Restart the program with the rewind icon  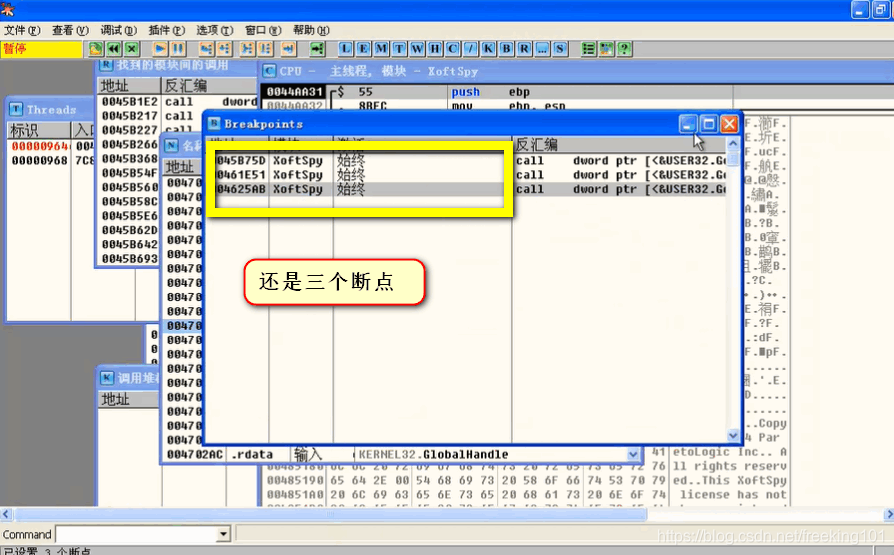click(113, 49)
